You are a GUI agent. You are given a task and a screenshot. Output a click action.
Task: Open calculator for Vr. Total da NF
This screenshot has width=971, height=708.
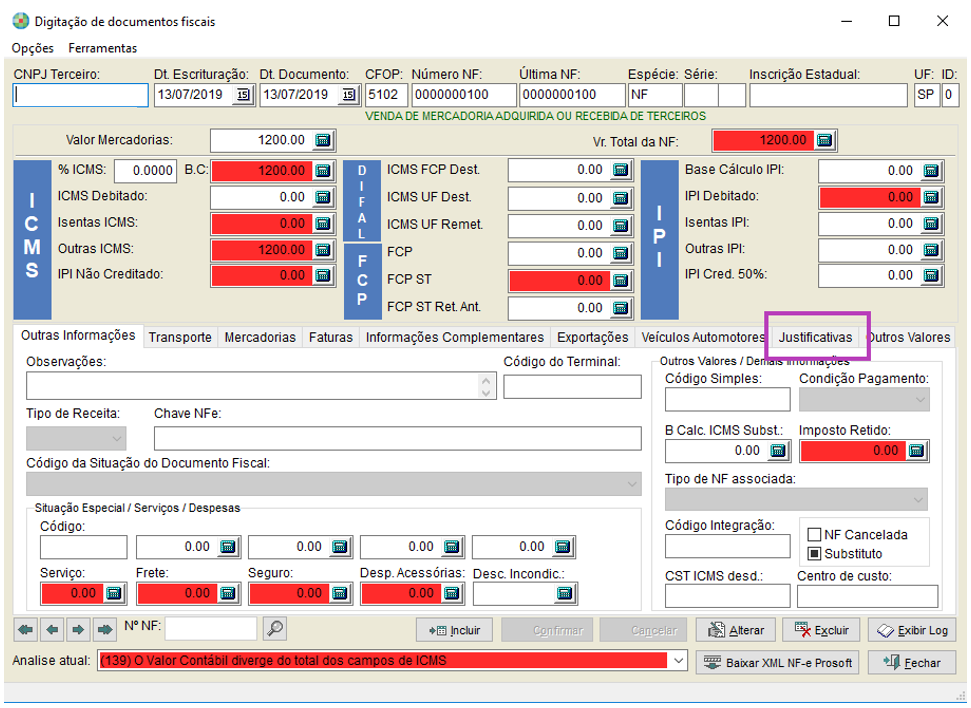click(x=824, y=141)
